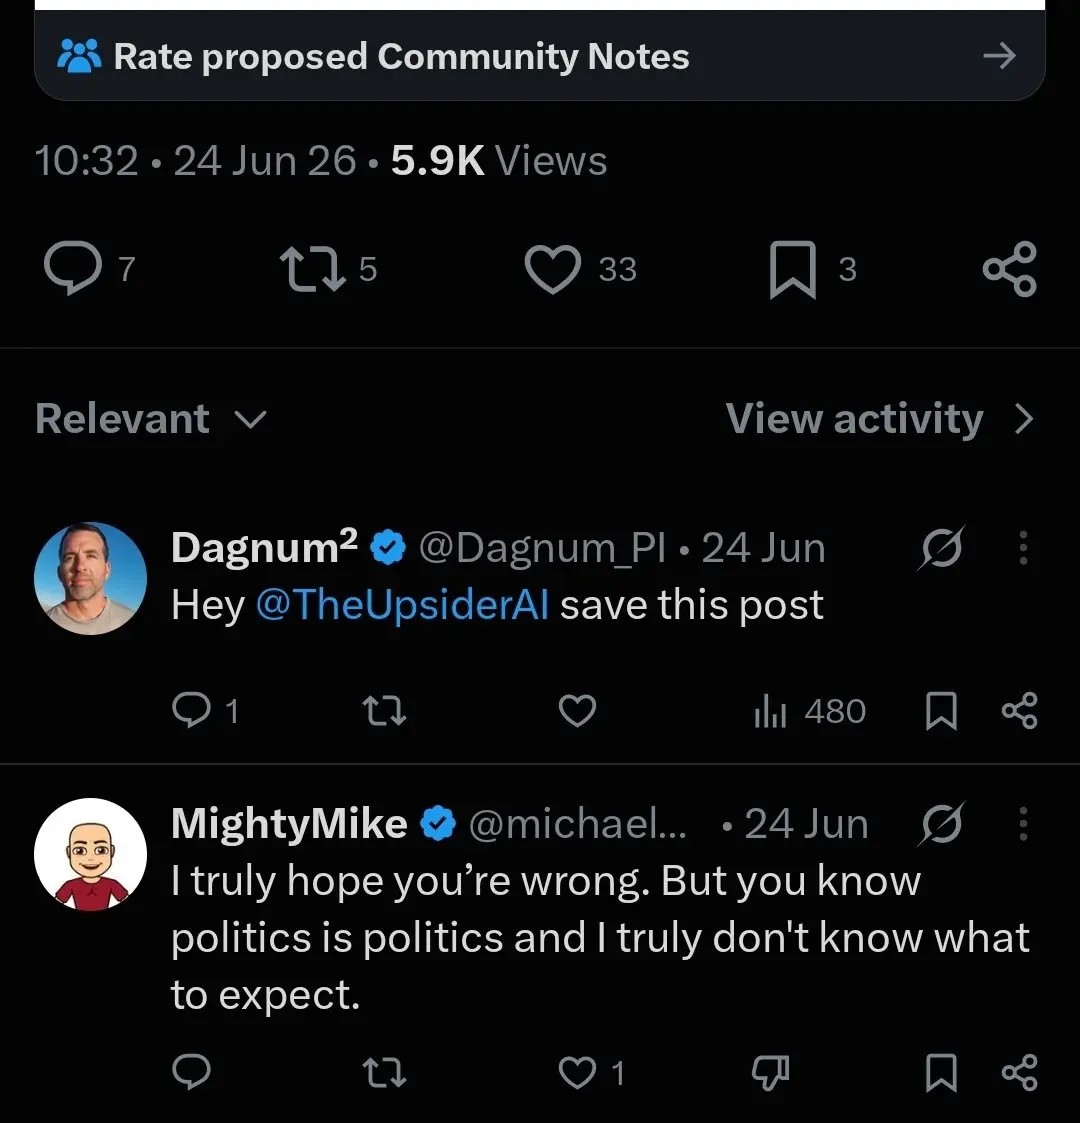
Task: Repost MightyMike's reply
Action: [x=385, y=1072]
